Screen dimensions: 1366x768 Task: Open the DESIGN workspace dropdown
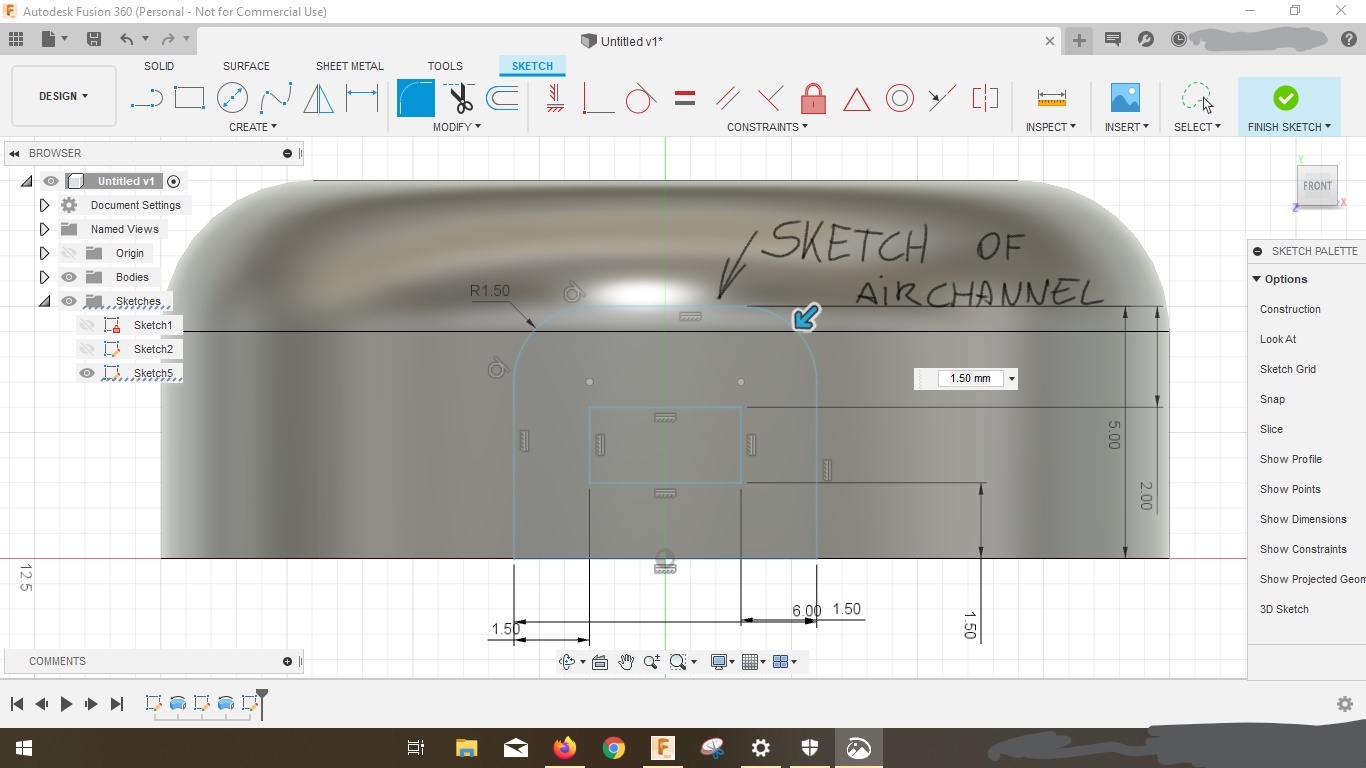[x=64, y=96]
